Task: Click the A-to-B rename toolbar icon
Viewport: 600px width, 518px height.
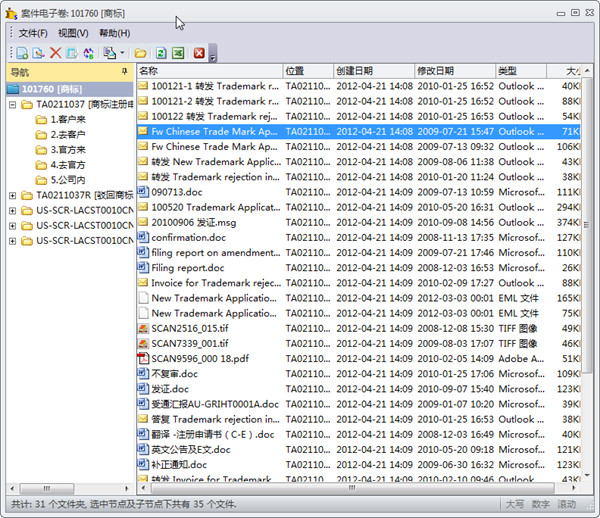Action: (x=88, y=53)
